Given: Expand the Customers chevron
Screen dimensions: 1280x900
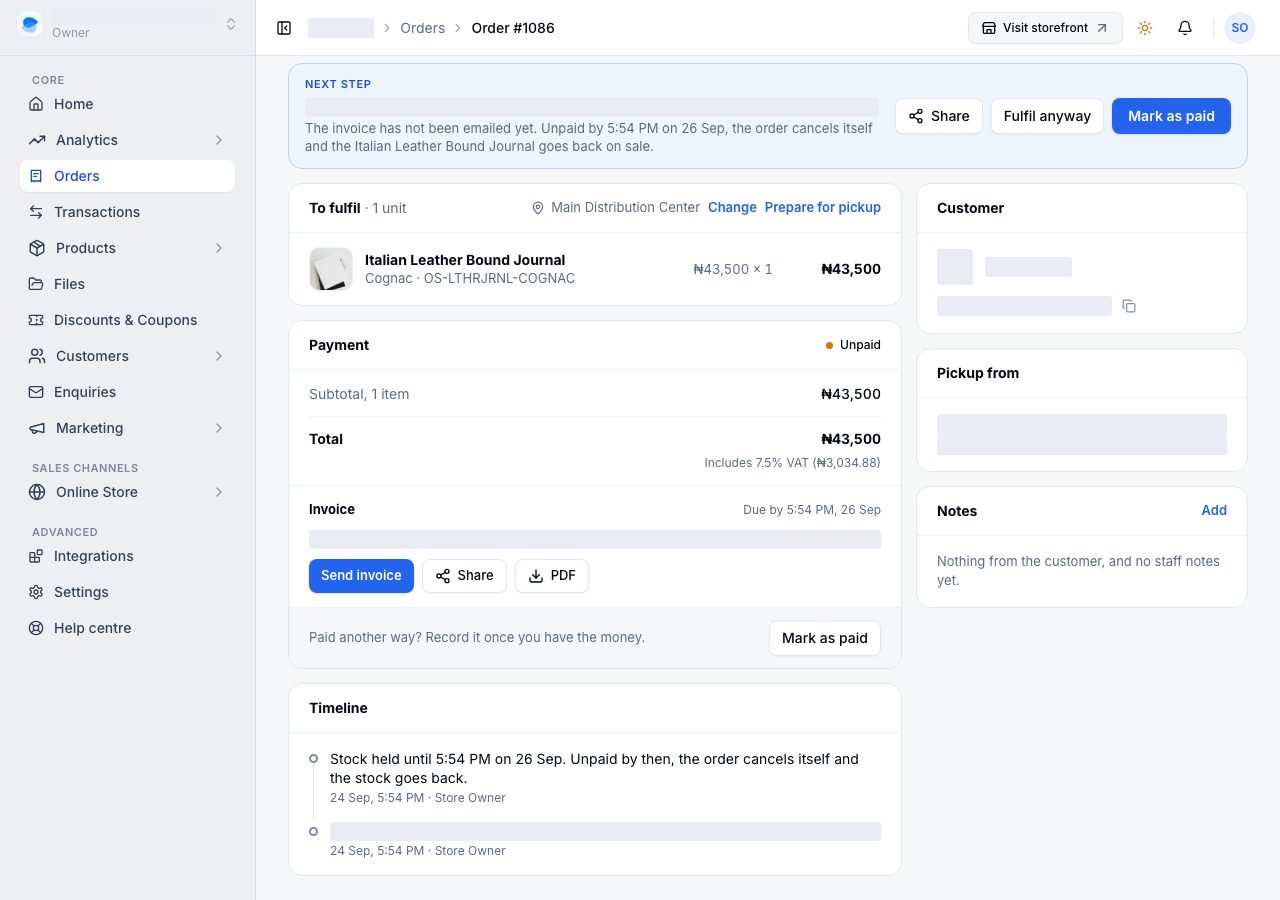Looking at the screenshot, I should point(219,356).
